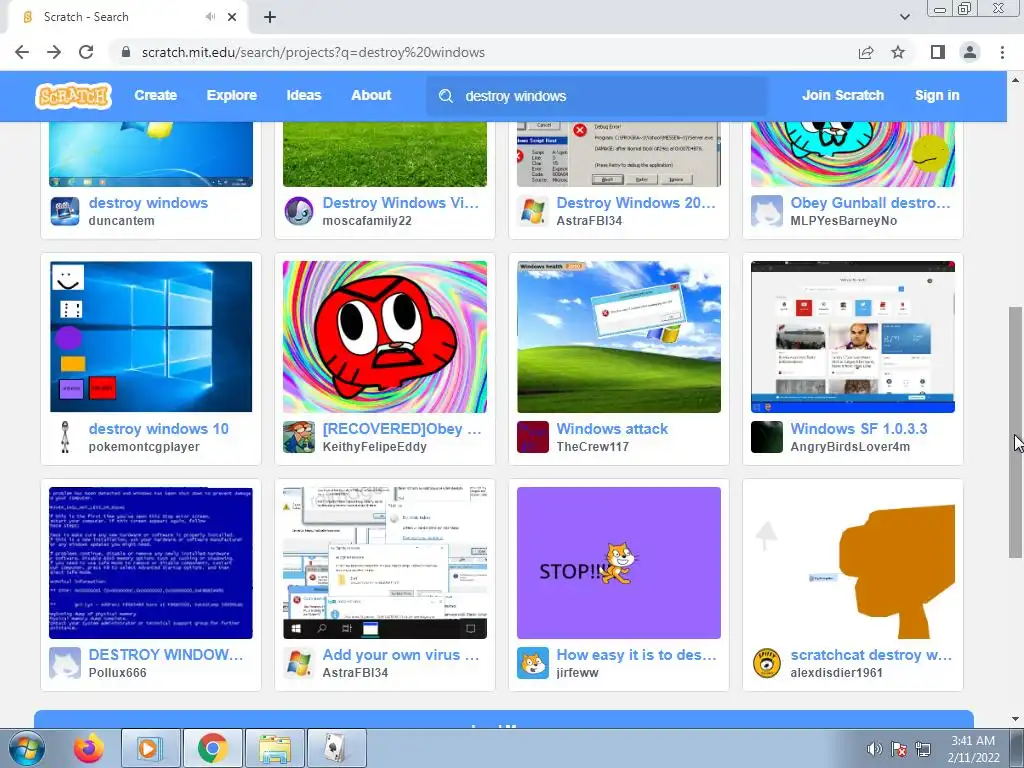Open the 'Windows SF 1.0.3.3' project link
Image resolution: width=1024 pixels, height=768 pixels.
859,429
